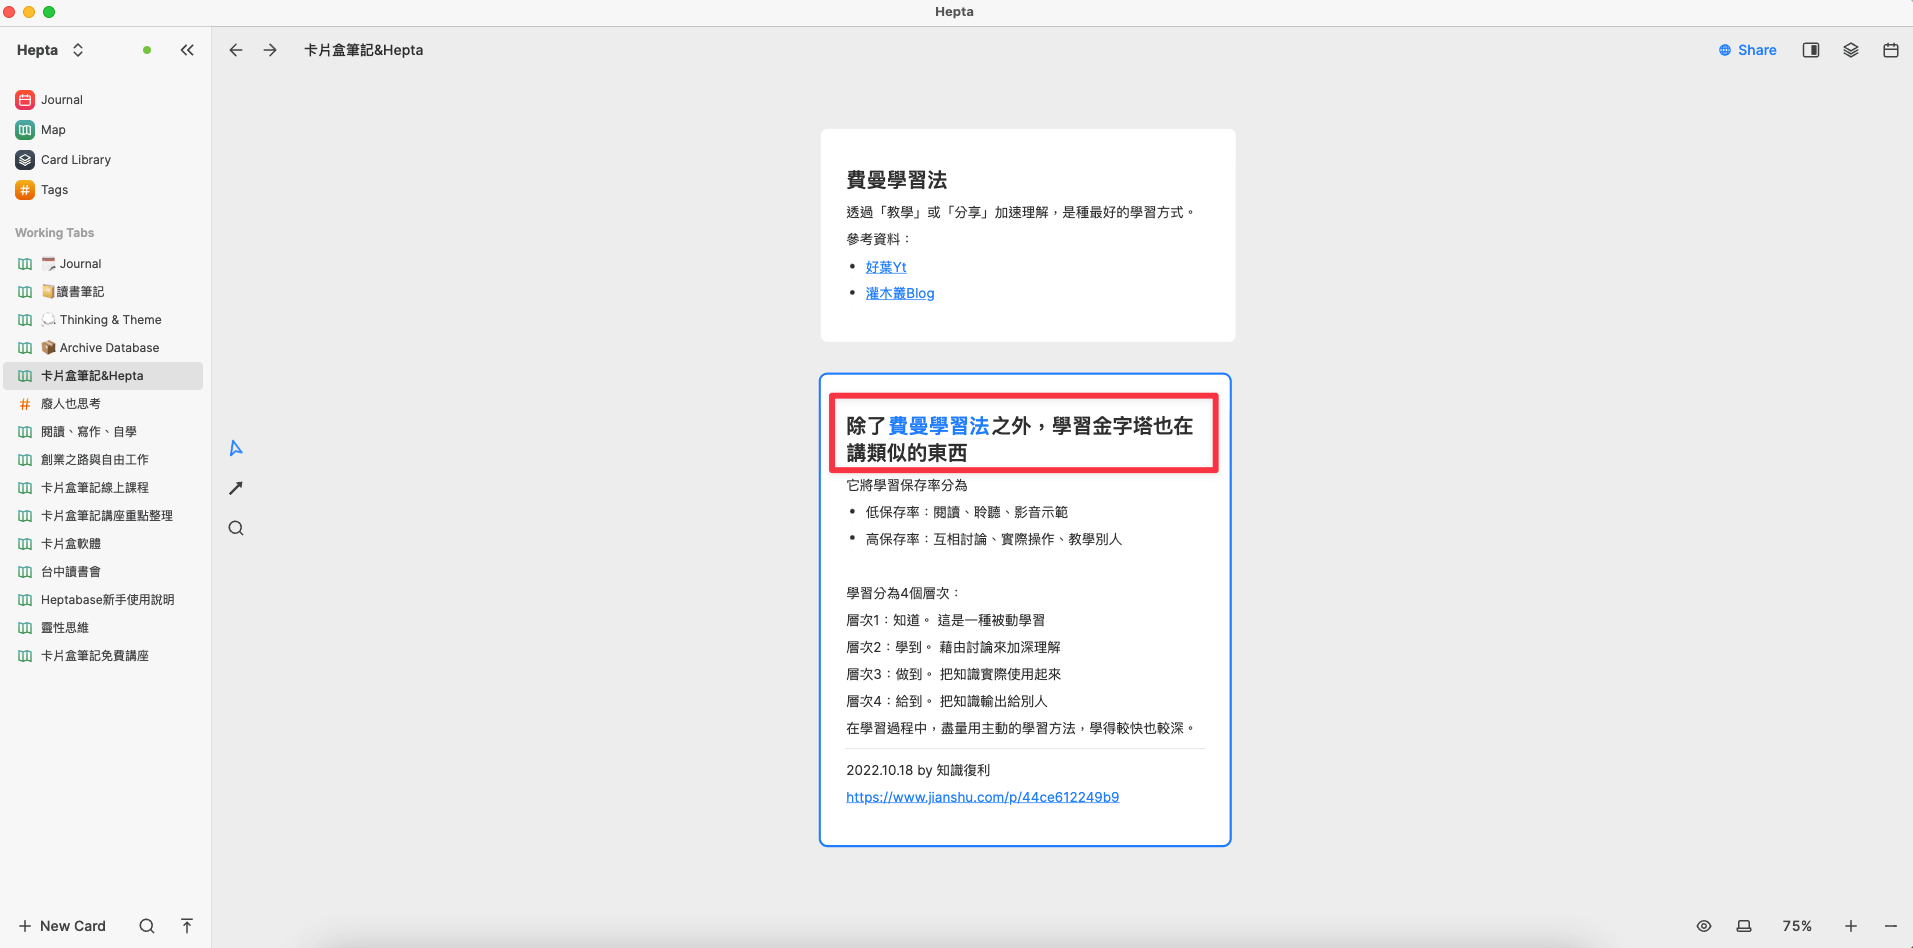Select the pointer tool on the left
The height and width of the screenshot is (948, 1913).
[x=235, y=448]
